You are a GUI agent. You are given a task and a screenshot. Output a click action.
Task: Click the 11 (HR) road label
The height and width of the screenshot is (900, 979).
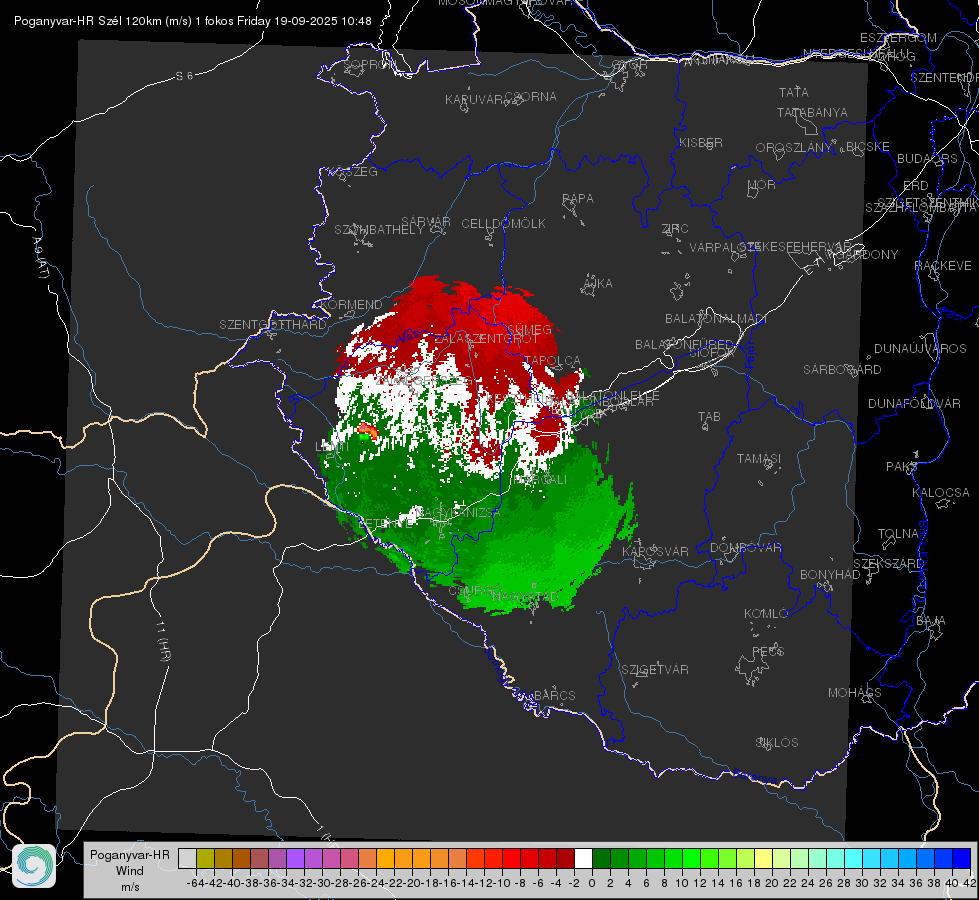(x=164, y=641)
